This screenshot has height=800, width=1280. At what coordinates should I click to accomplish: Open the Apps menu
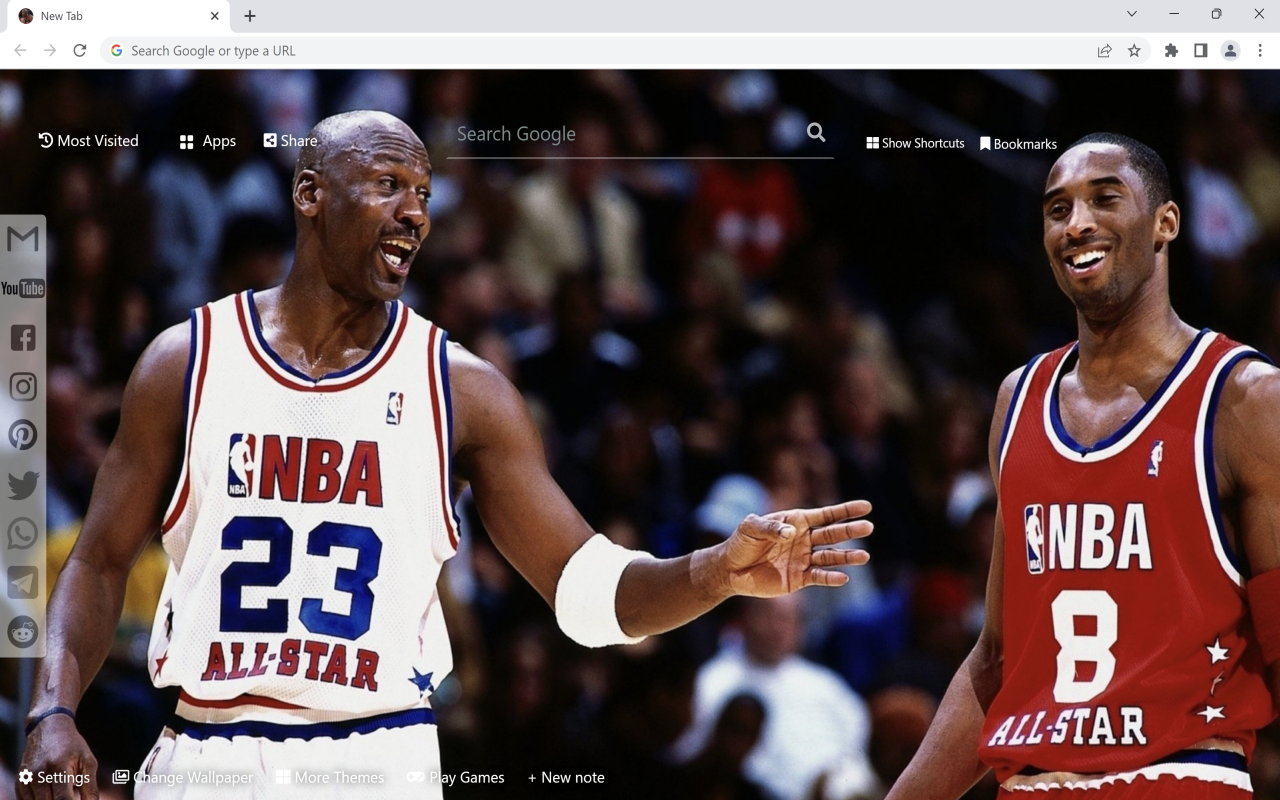[208, 141]
